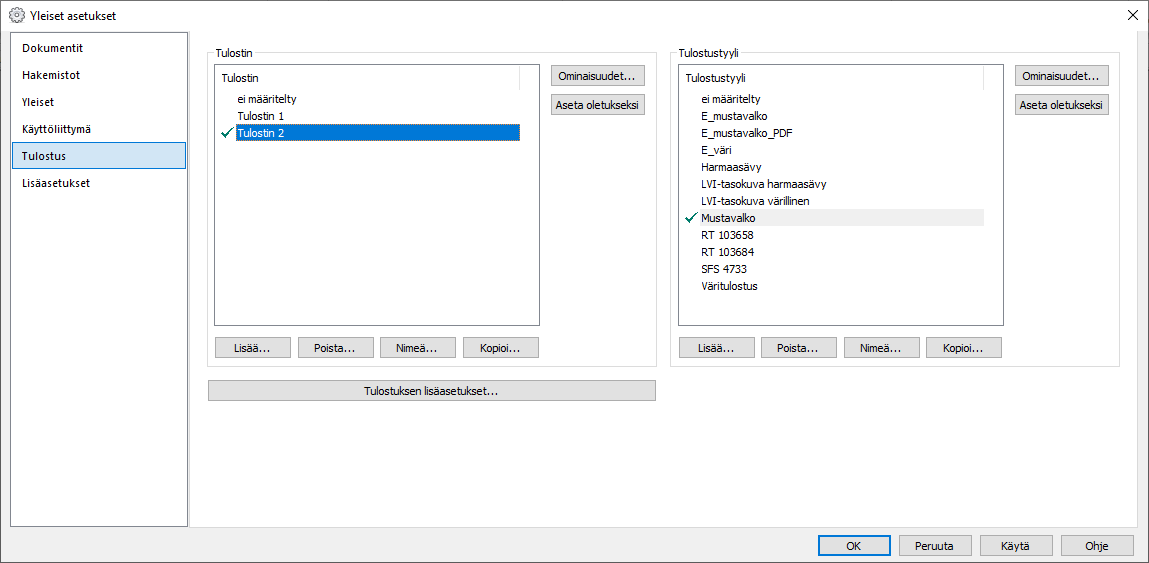Choose 'ei määritelty' in the printer list
Screen dimensions: 1149x563
pyautogui.click(x=266, y=99)
